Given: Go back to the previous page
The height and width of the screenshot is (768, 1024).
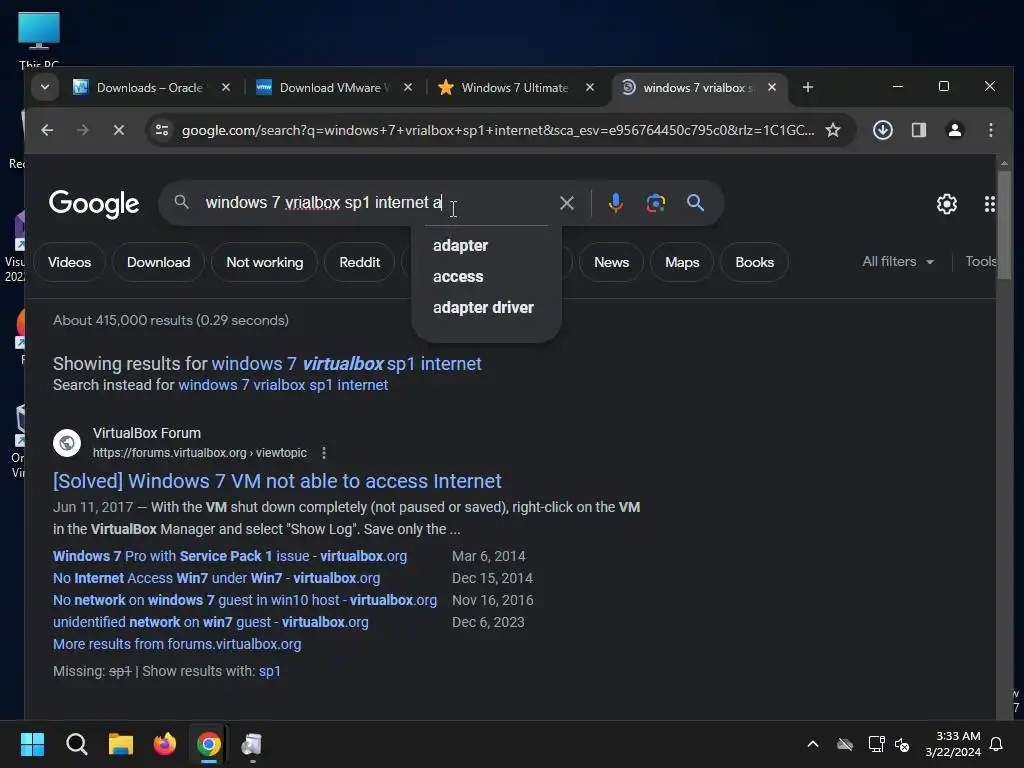Looking at the screenshot, I should pos(47,130).
